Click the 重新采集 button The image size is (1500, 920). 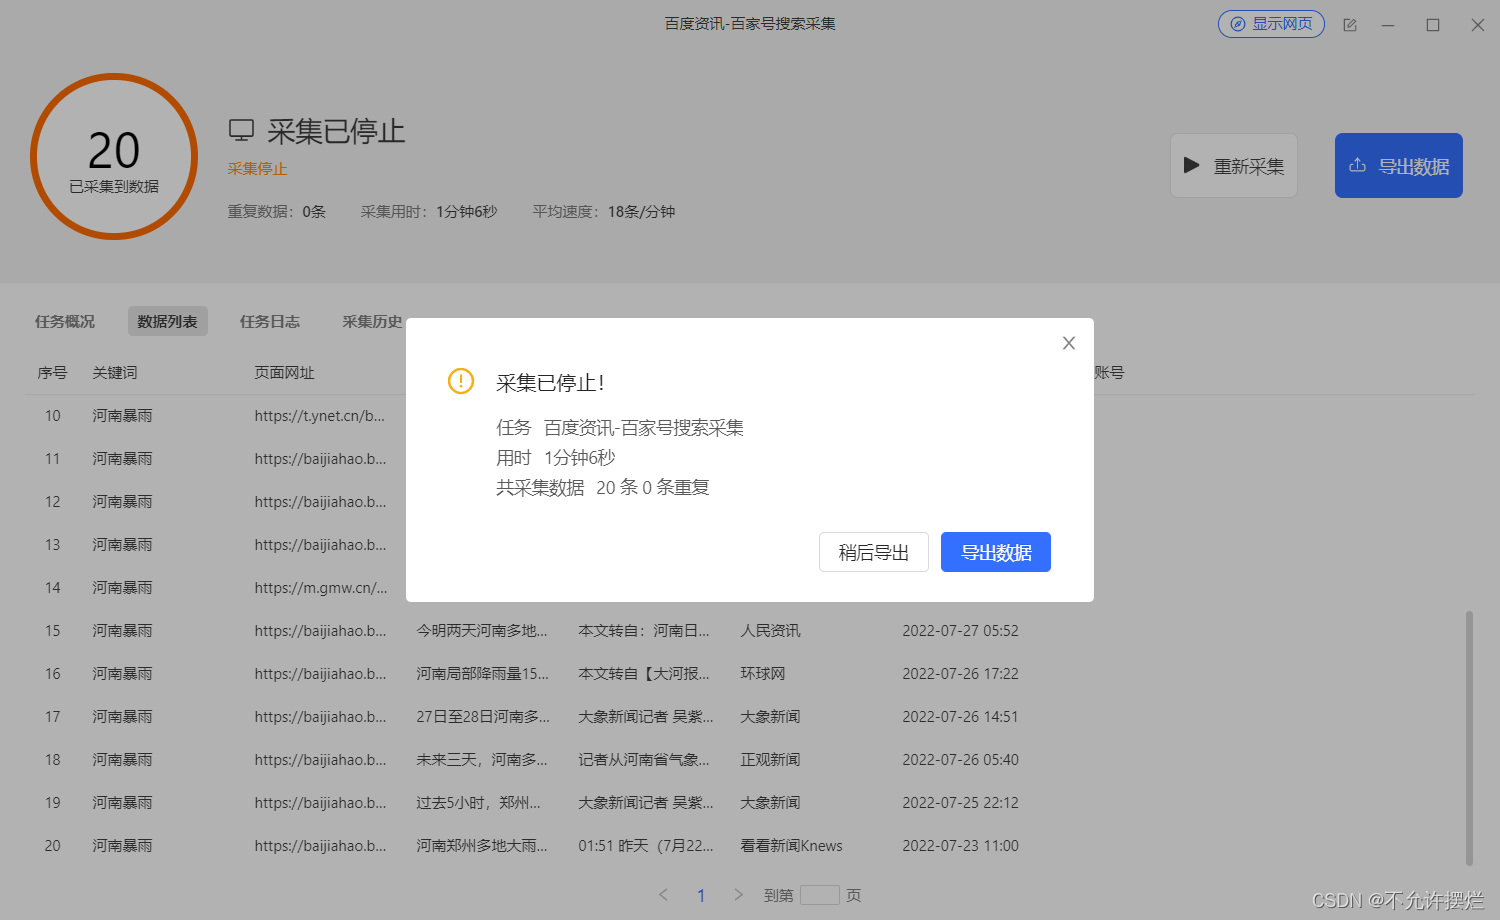pyautogui.click(x=1234, y=166)
